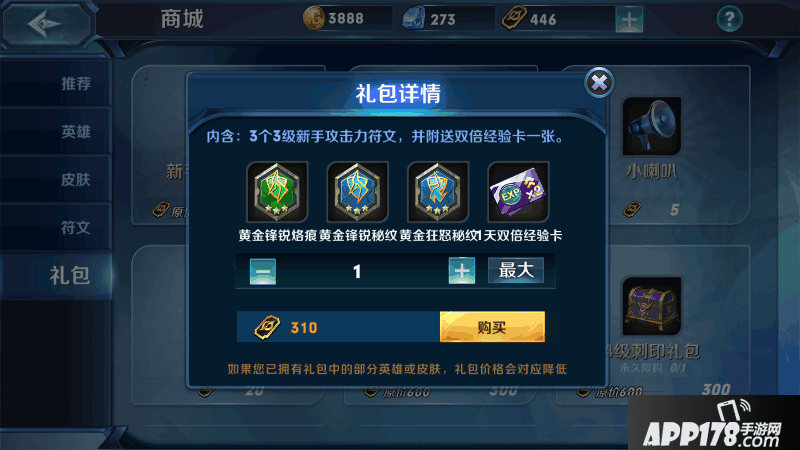Select the 黄金锋锐秘纹 rune icon
This screenshot has width=800, height=450.
(x=358, y=192)
